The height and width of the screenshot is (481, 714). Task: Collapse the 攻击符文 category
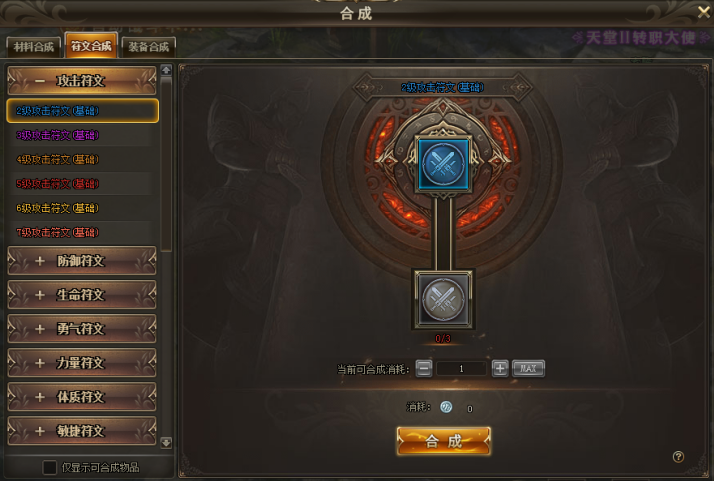tap(82, 81)
